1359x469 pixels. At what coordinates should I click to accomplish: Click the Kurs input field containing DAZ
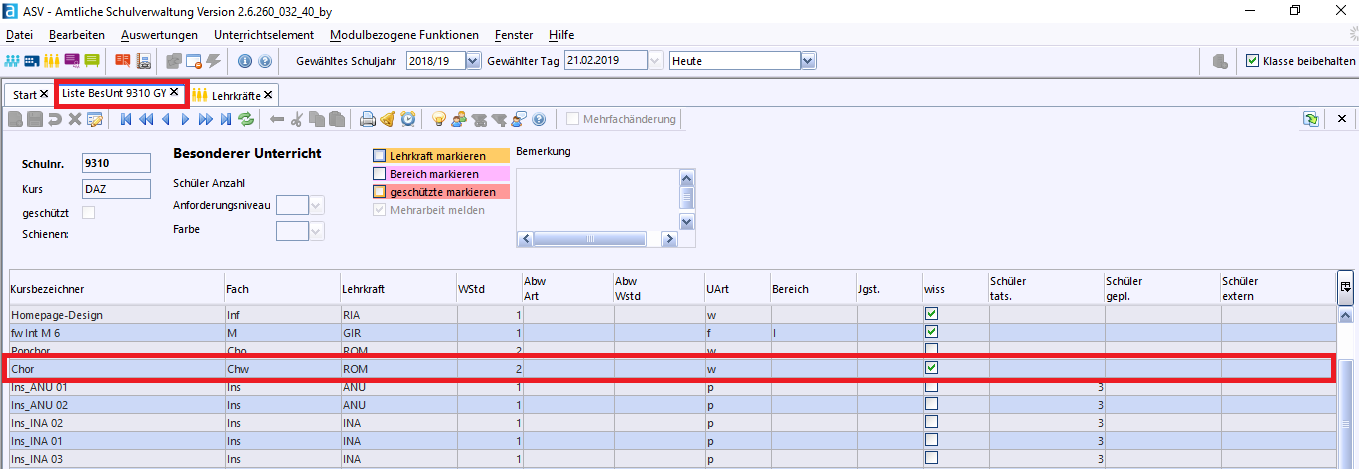pyautogui.click(x=116, y=189)
